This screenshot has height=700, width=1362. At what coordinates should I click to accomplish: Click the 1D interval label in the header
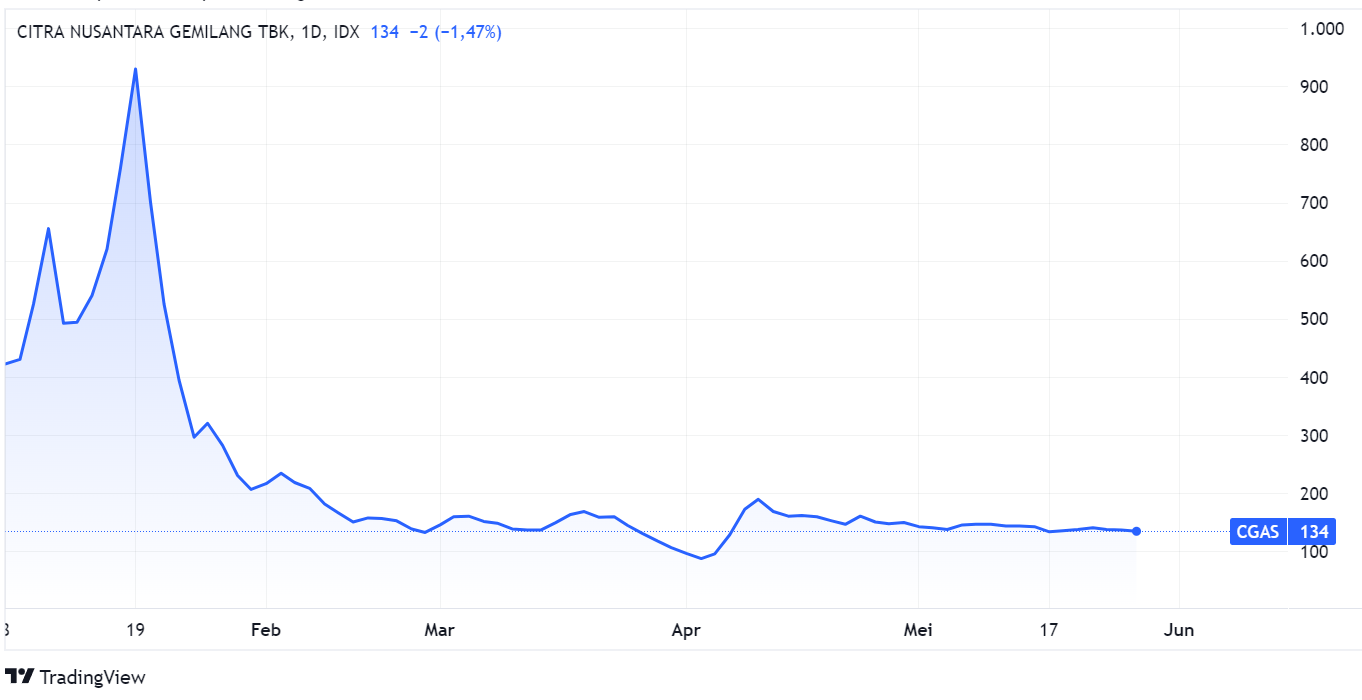pyautogui.click(x=313, y=32)
